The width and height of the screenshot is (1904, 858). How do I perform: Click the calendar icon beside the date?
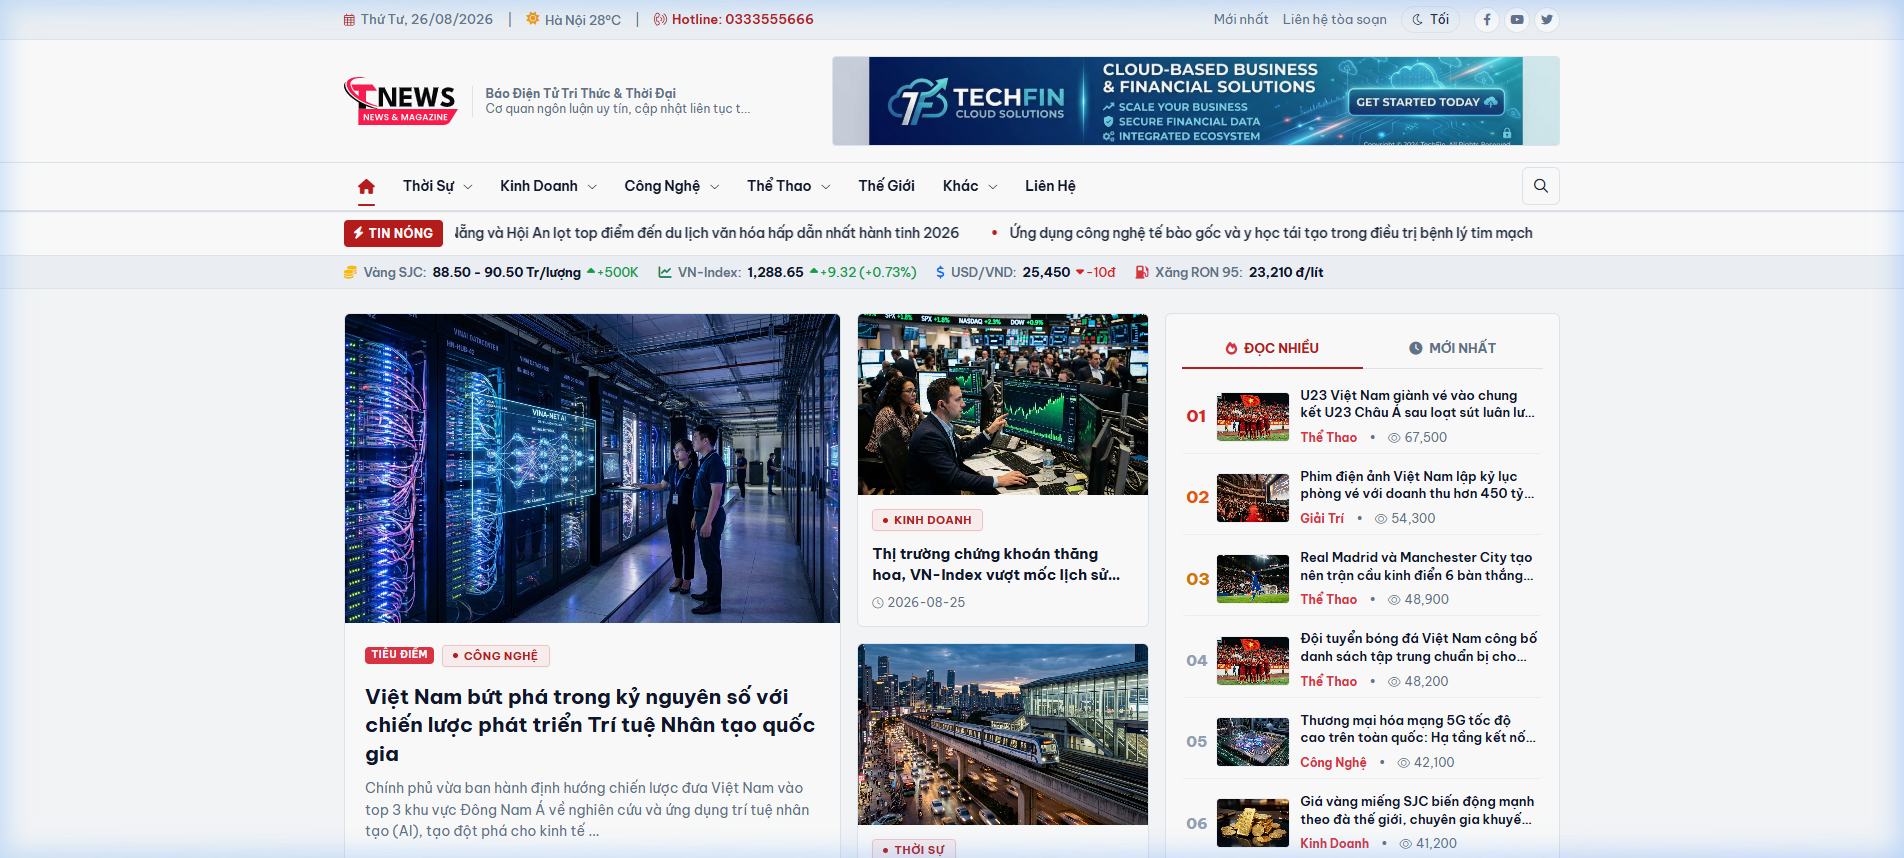[x=349, y=20]
